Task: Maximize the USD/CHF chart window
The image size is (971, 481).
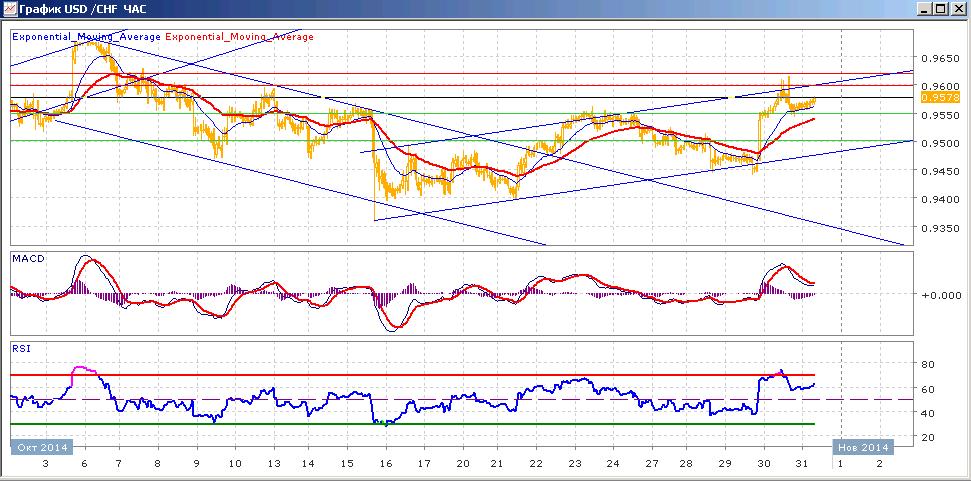Action: click(x=940, y=9)
